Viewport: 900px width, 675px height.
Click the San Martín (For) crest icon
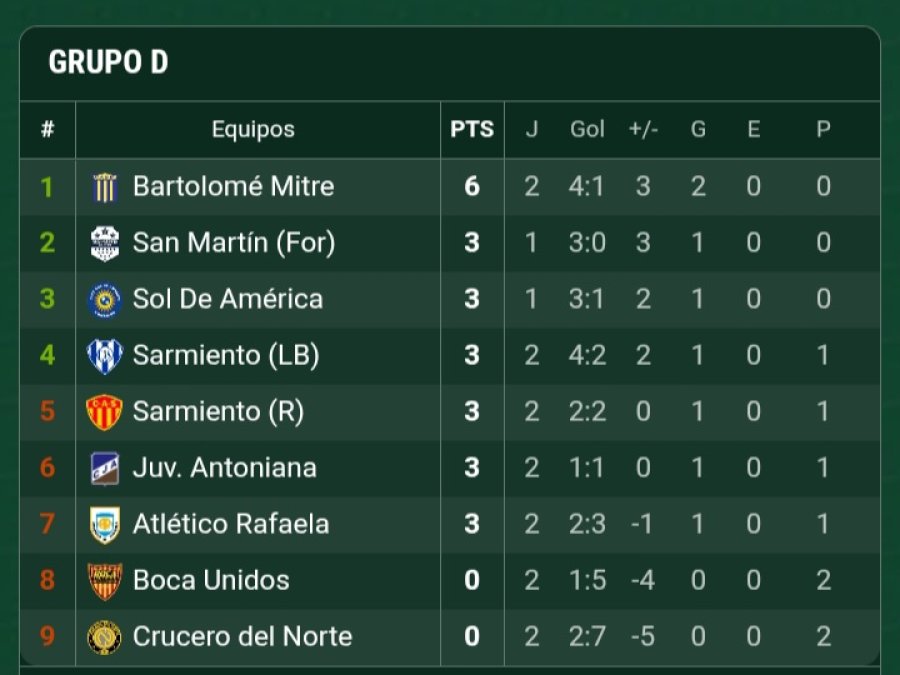coord(105,243)
